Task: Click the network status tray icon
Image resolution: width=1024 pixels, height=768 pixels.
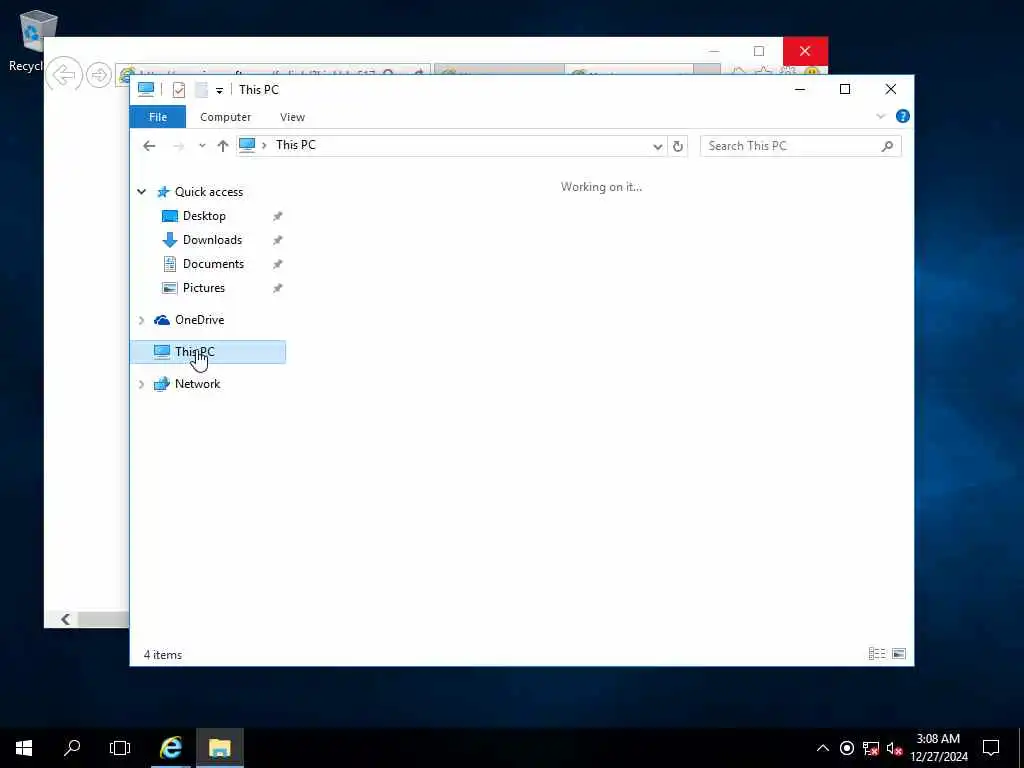Action: (x=871, y=748)
